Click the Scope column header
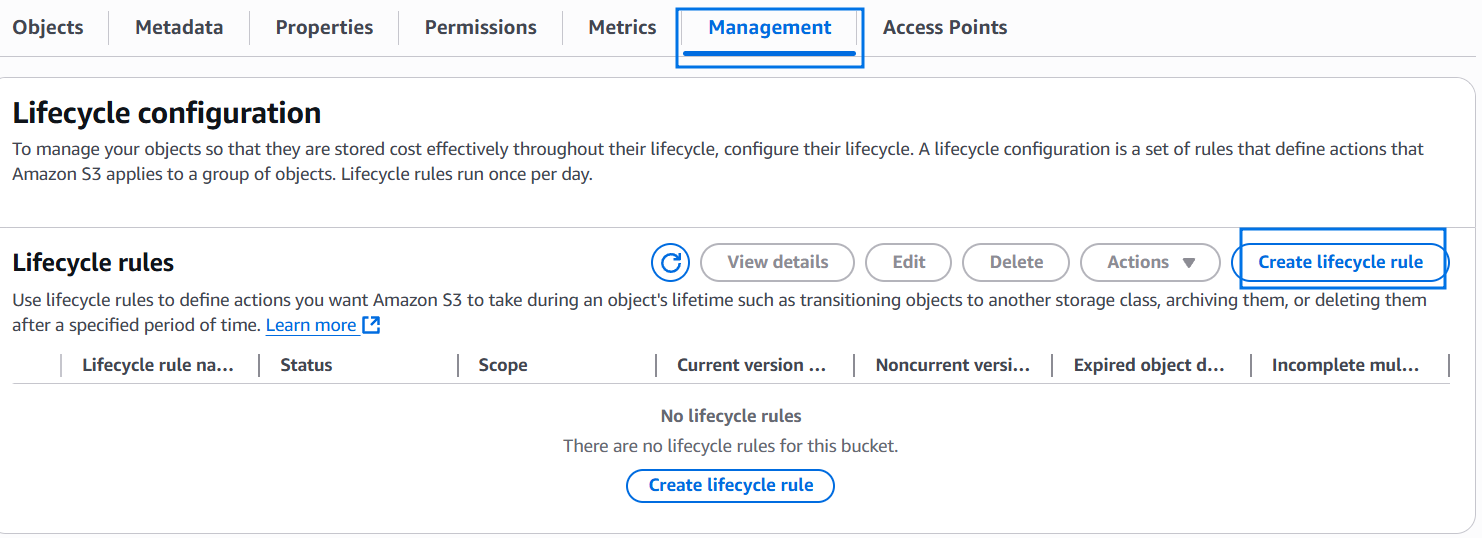Viewport: 1482px width, 538px height. [x=502, y=366]
